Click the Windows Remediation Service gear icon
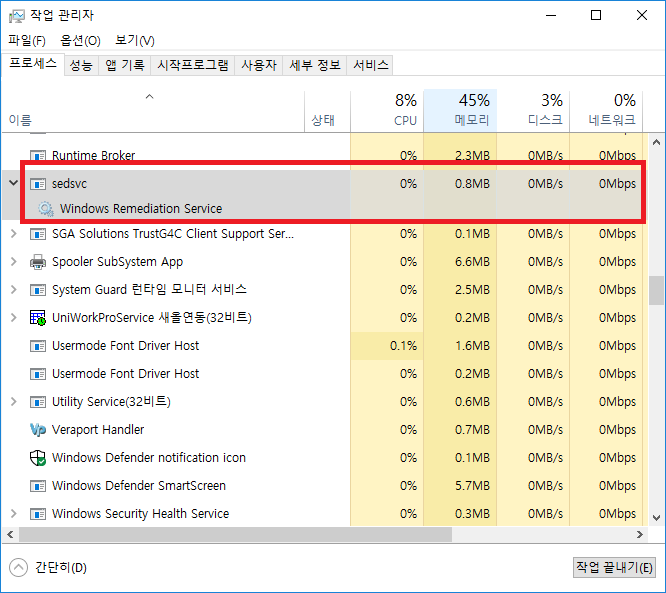This screenshot has height=593, width=666. click(x=45, y=209)
